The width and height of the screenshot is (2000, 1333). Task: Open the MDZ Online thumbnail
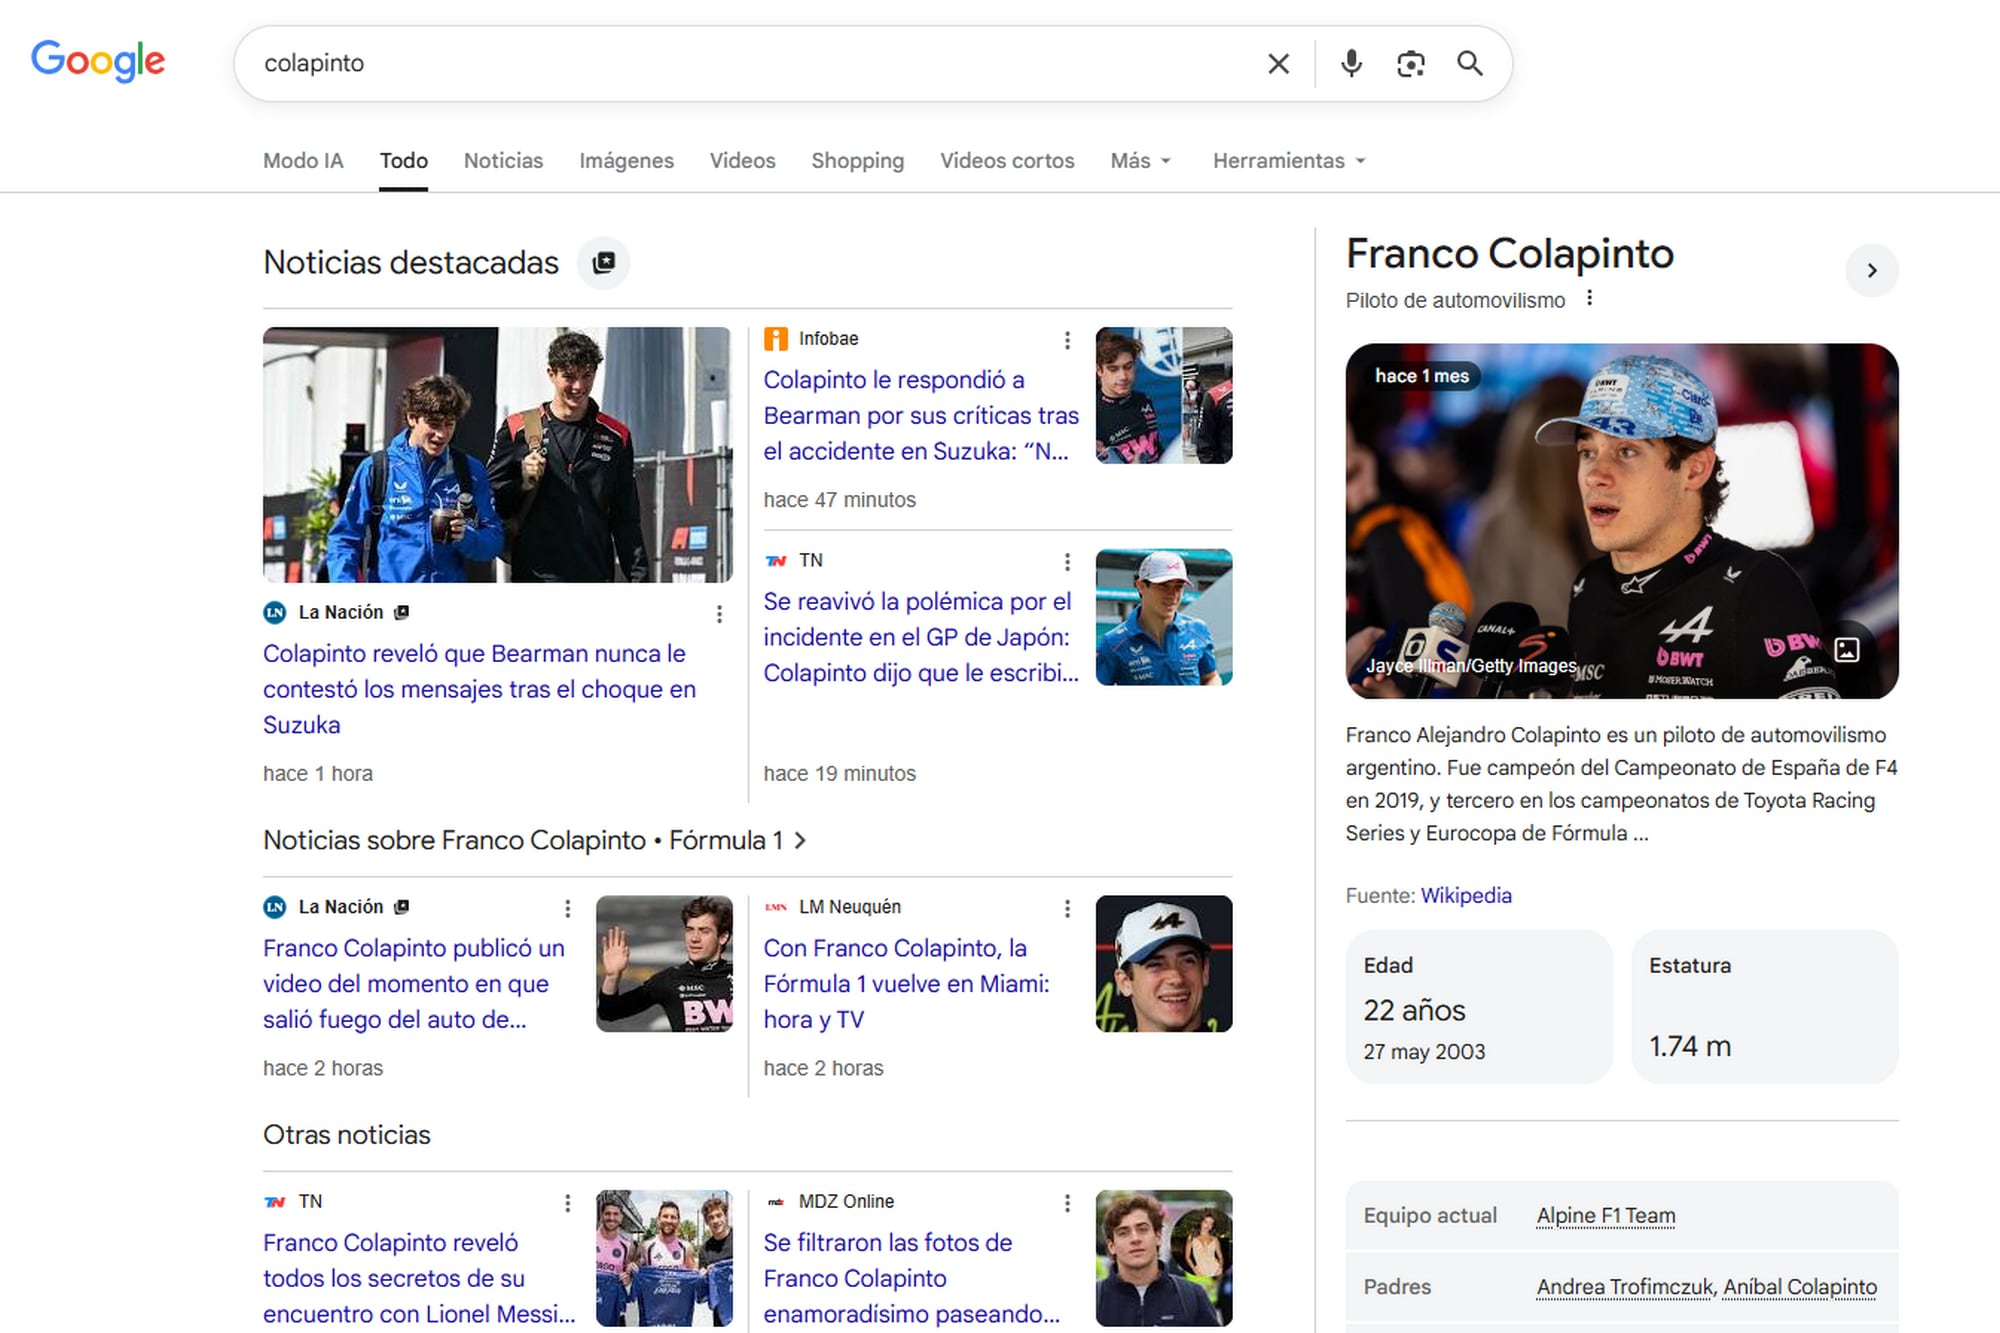pyautogui.click(x=1164, y=1258)
